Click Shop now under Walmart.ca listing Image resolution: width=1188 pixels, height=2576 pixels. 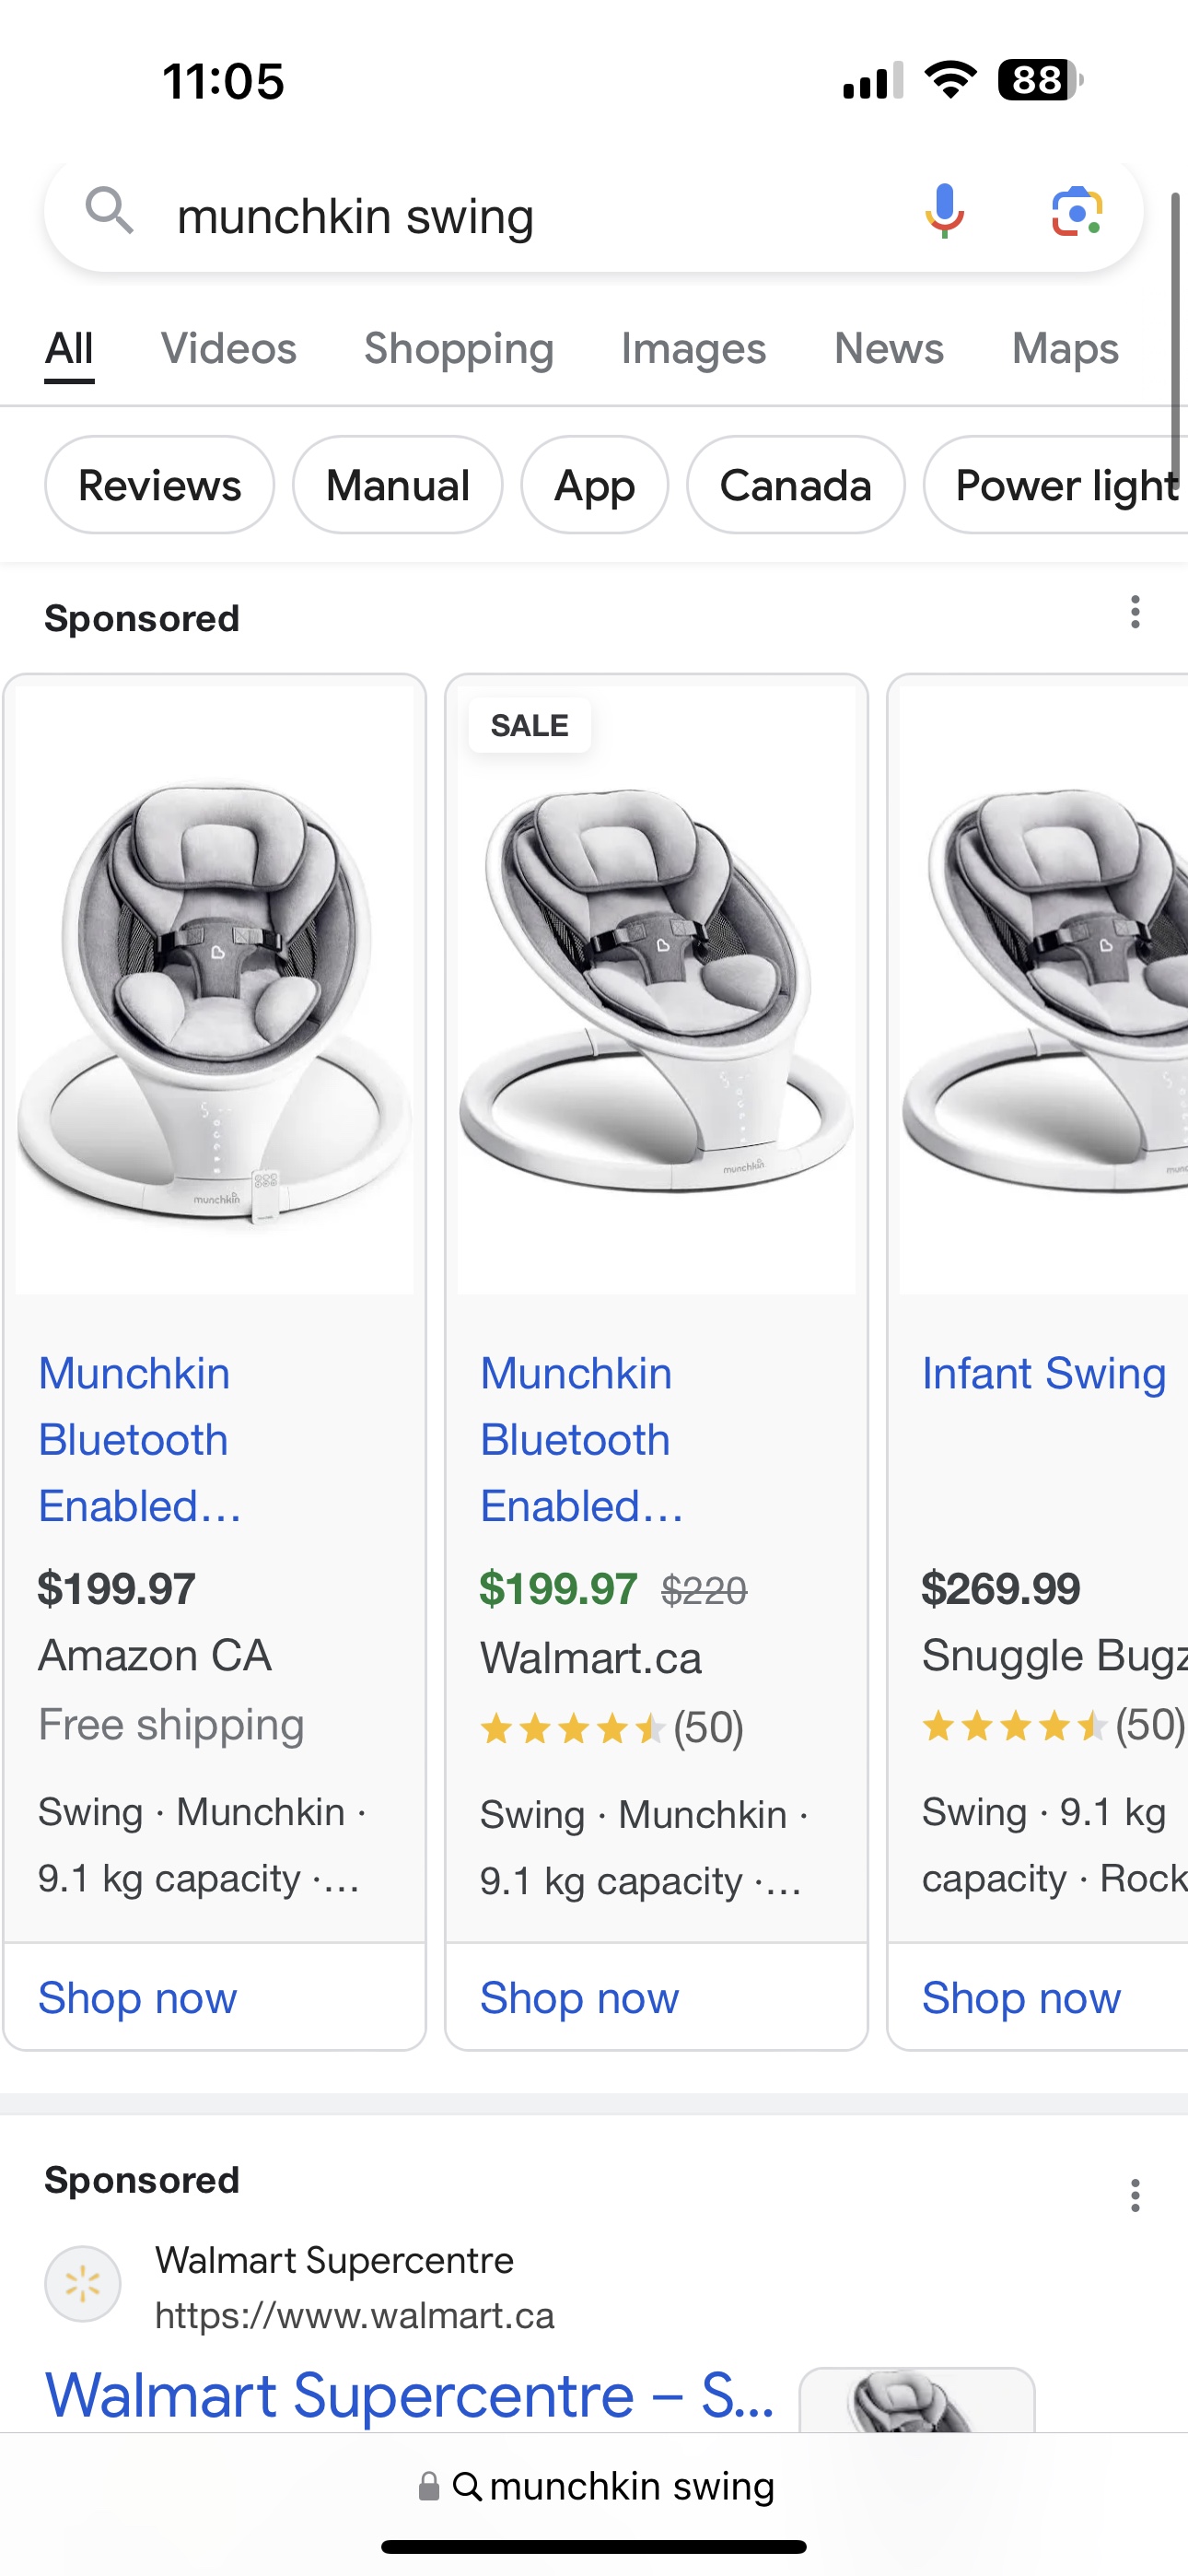[580, 1997]
